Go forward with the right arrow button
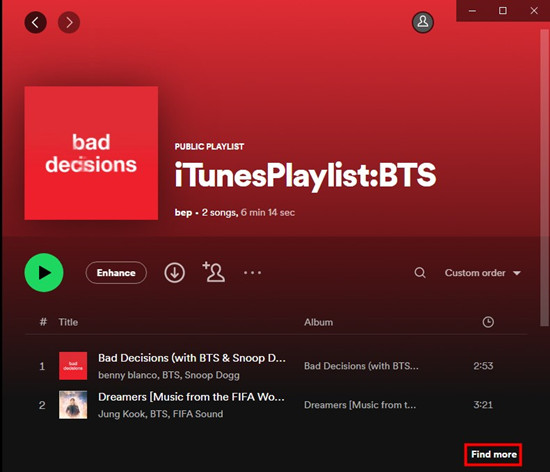Viewport: 550px width, 472px height. [69, 22]
